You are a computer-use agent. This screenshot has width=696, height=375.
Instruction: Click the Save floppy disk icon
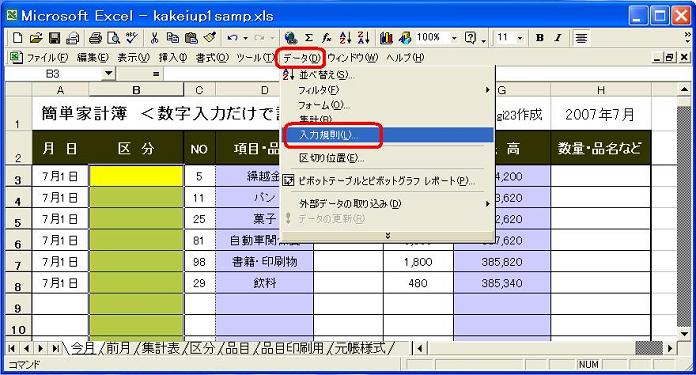click(54, 38)
